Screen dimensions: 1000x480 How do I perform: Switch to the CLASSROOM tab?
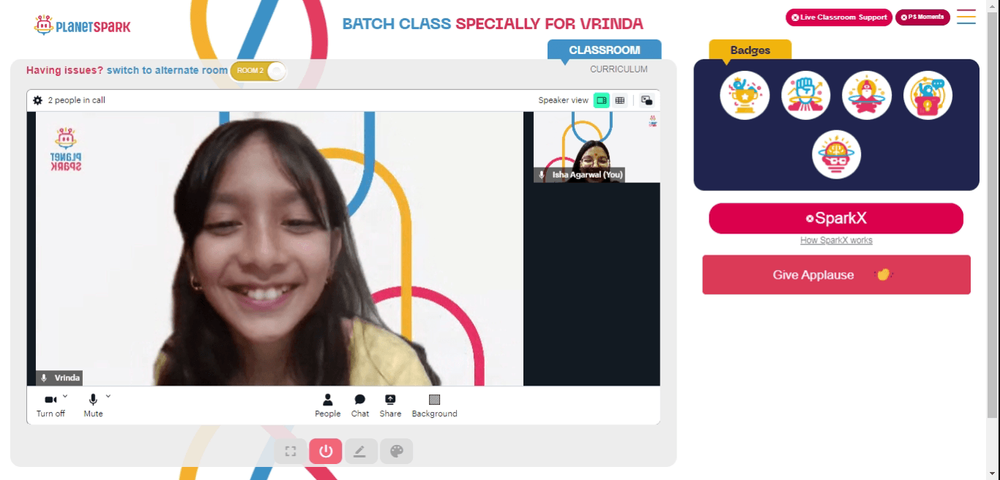604,50
